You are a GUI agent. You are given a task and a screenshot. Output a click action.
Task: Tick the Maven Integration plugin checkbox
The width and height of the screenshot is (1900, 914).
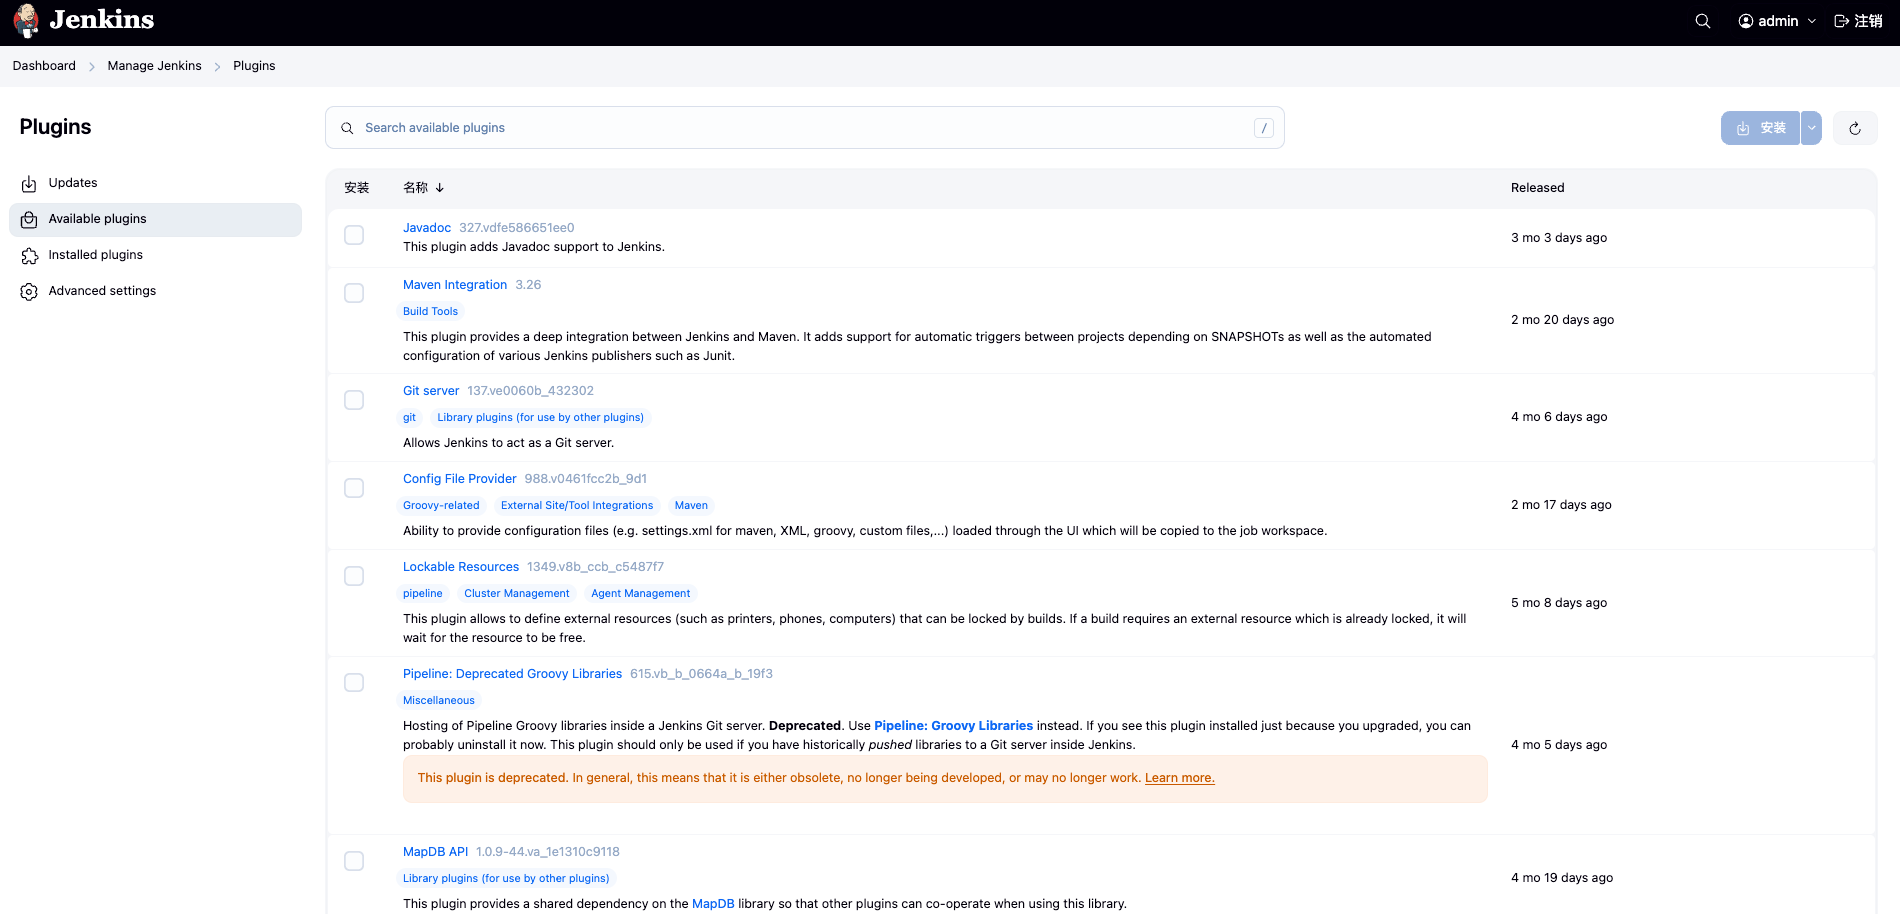coord(354,293)
